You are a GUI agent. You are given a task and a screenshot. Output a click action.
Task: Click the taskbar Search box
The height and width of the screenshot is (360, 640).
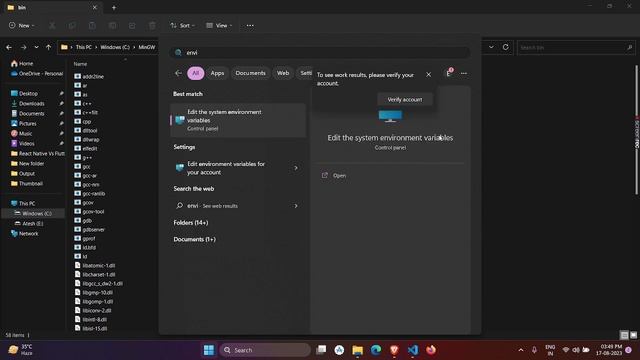tap(265, 350)
